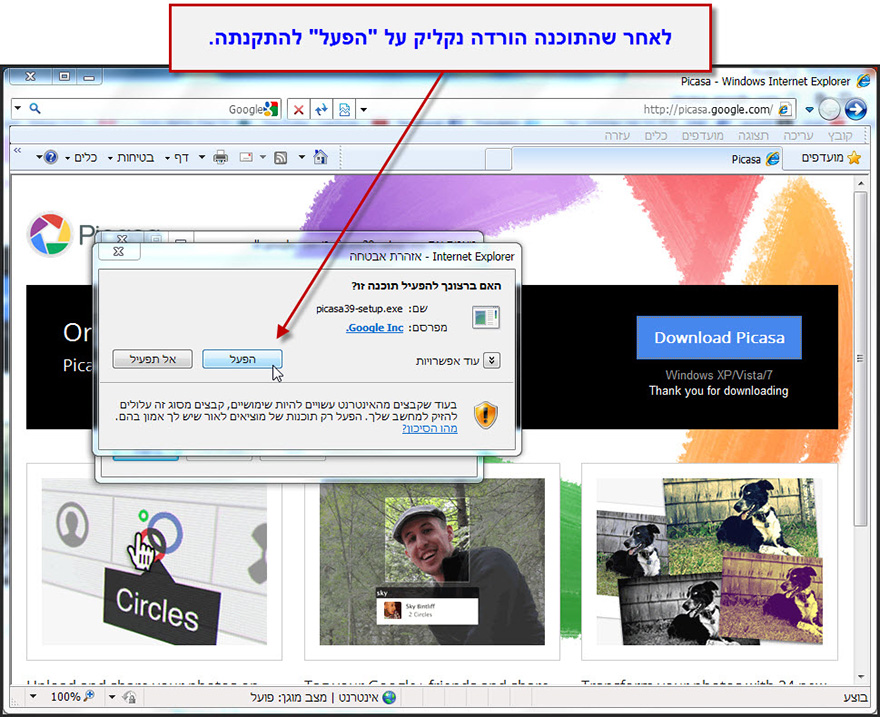
Task: Open the search provider dropdown arrow
Action: pyautogui.click(x=18, y=108)
